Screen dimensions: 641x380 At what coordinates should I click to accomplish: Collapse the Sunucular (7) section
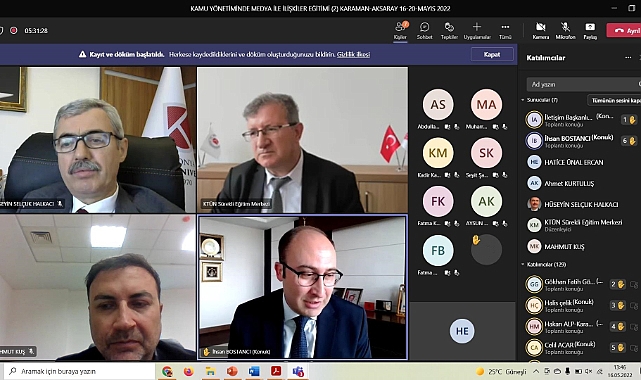click(523, 100)
